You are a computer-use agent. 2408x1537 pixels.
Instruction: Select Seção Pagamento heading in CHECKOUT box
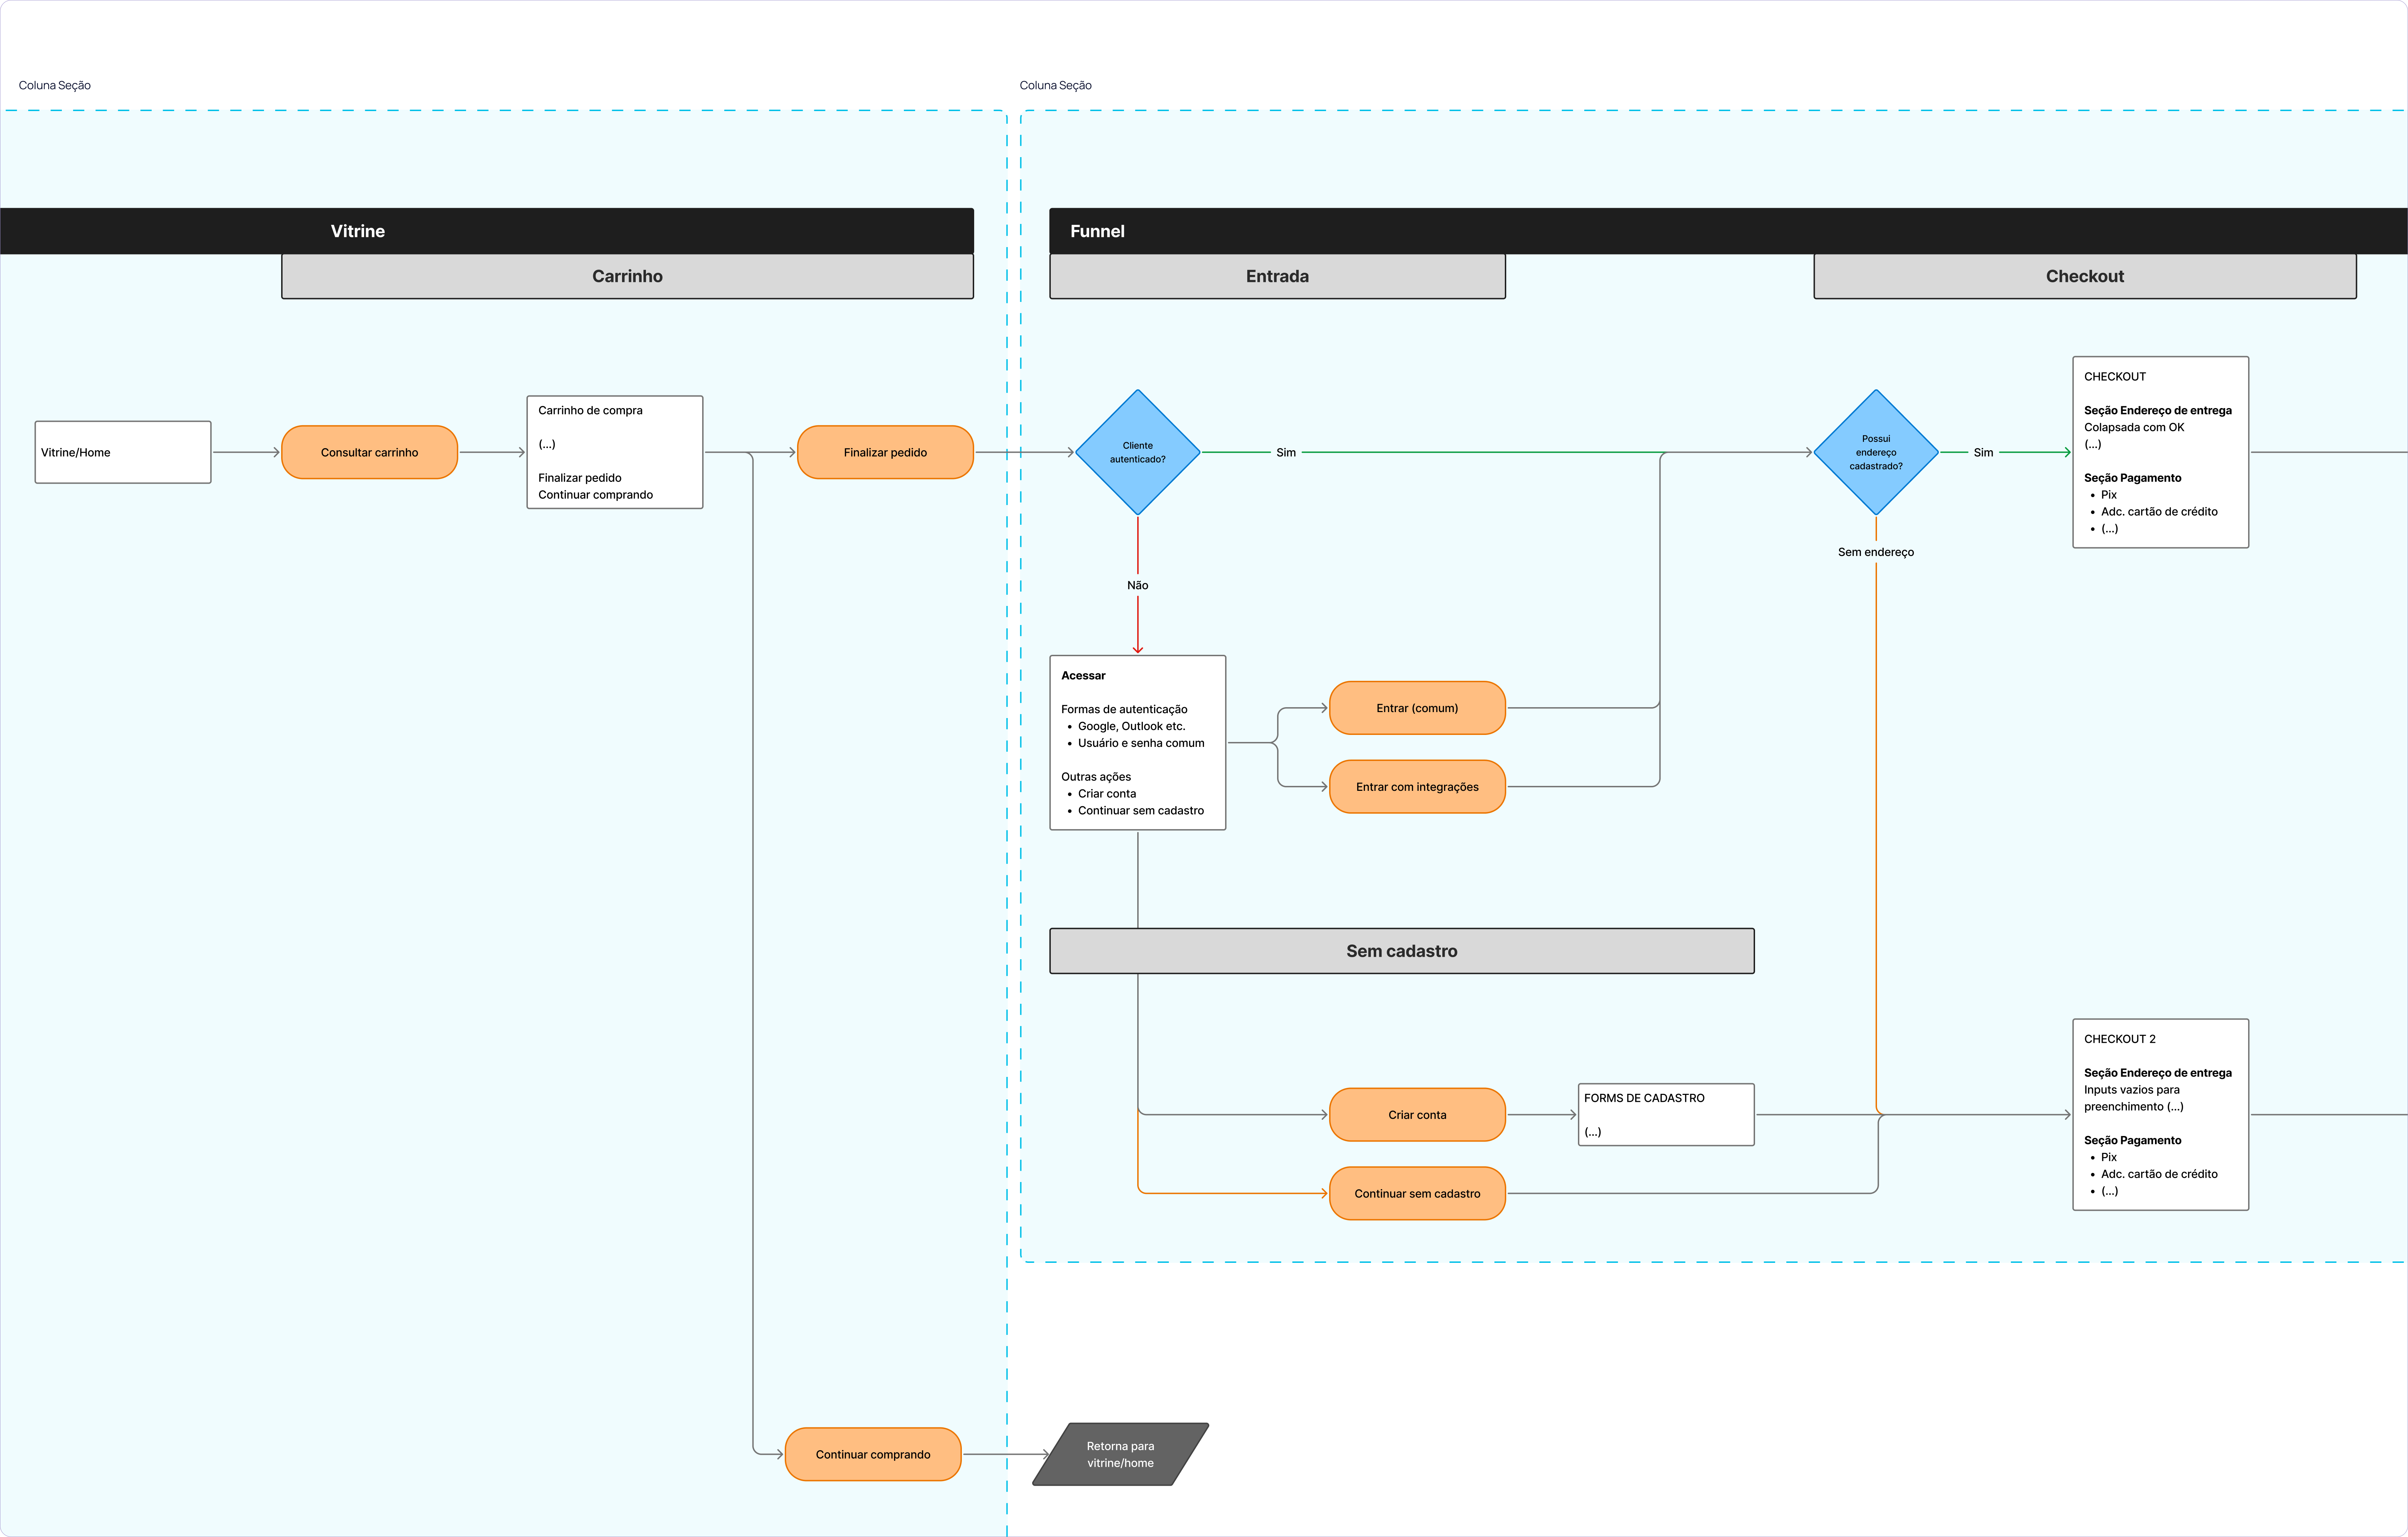click(x=2133, y=478)
